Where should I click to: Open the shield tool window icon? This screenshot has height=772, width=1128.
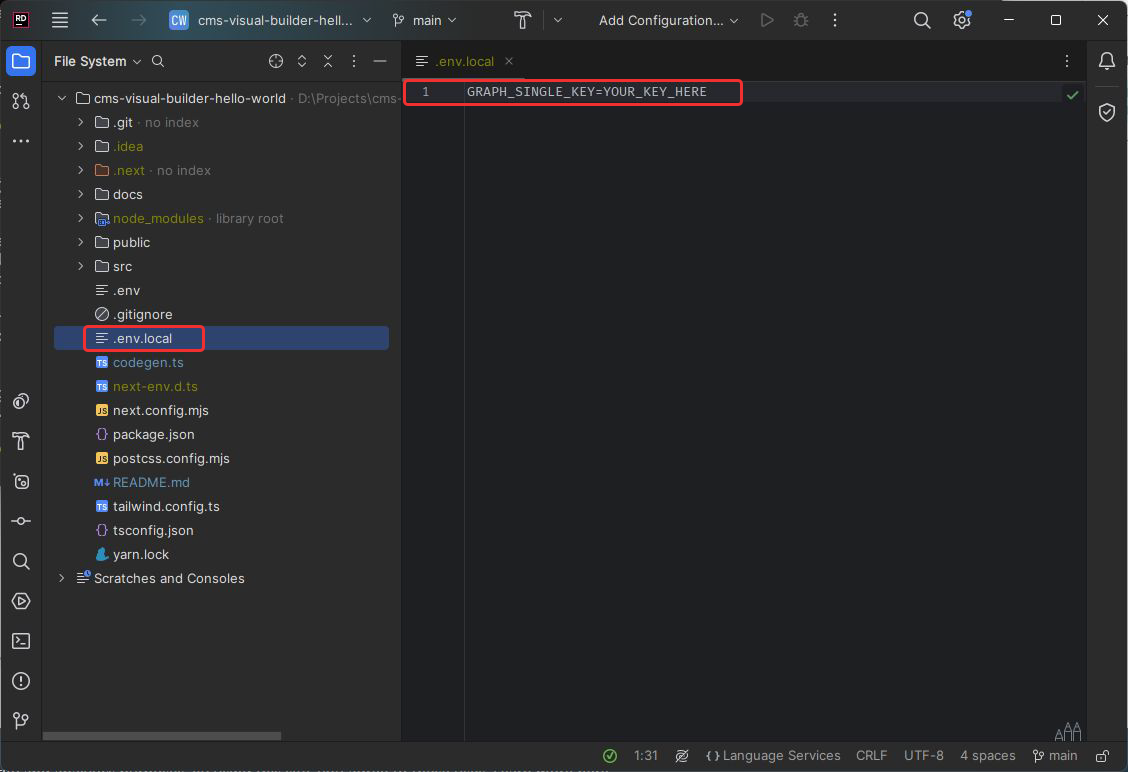pyautogui.click(x=1106, y=112)
